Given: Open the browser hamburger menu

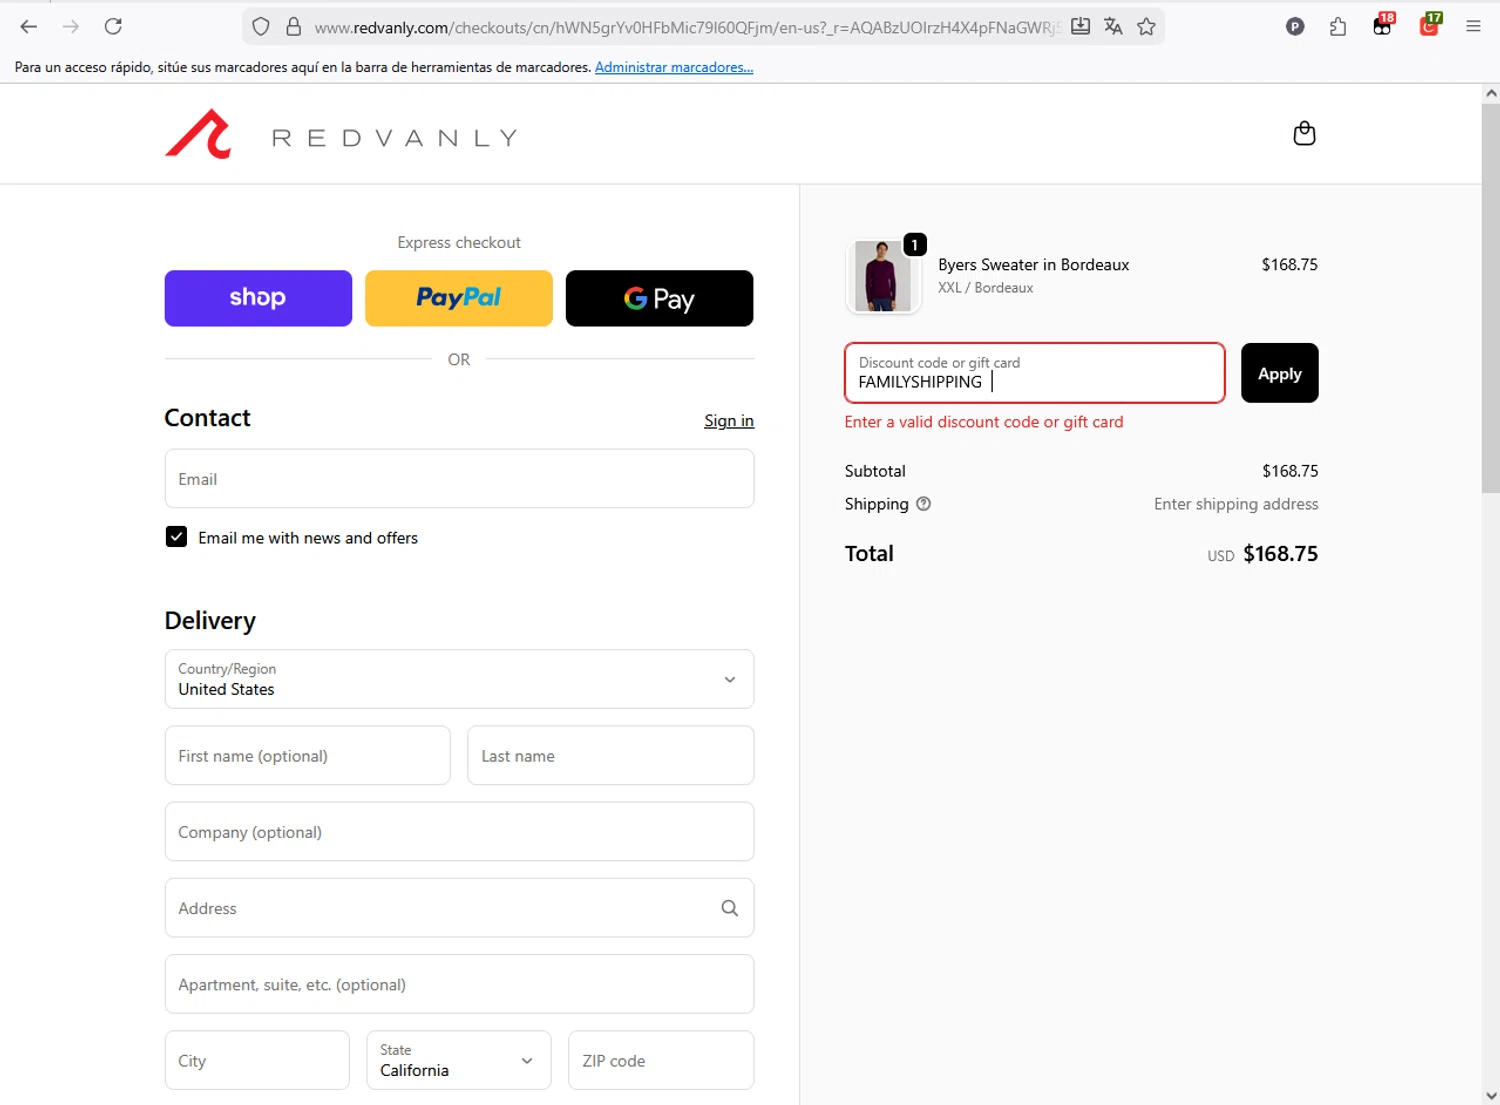Looking at the screenshot, I should click(1473, 27).
